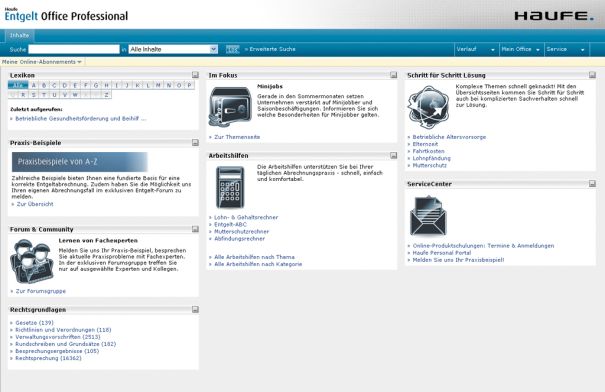Viewport: 605px width, 392px height.
Task: Open Mutterschutz link
Action: [x=429, y=165]
